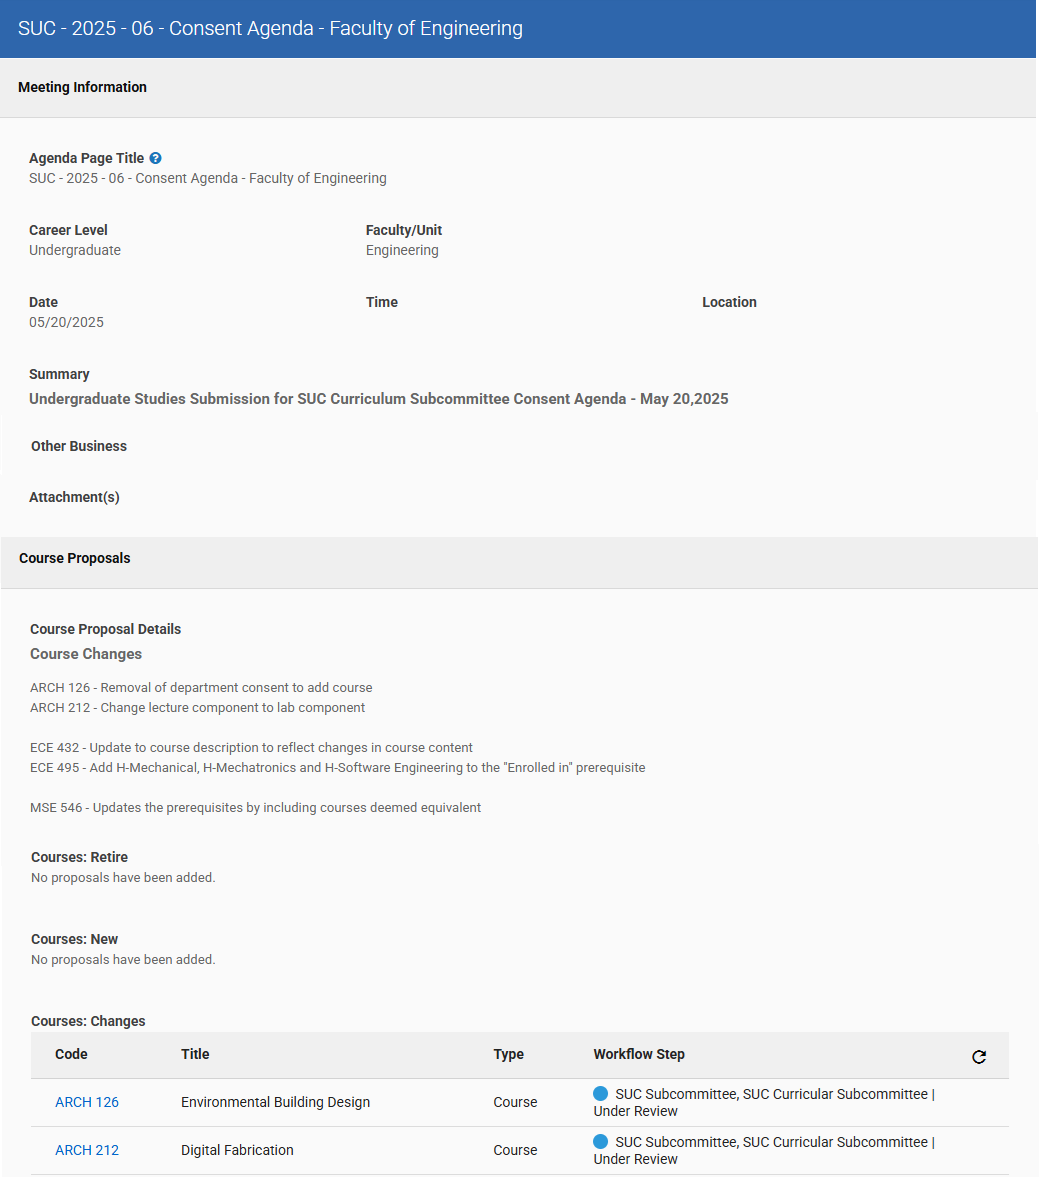
Task: Select the Digital Fabrication row title
Action: click(x=237, y=1150)
